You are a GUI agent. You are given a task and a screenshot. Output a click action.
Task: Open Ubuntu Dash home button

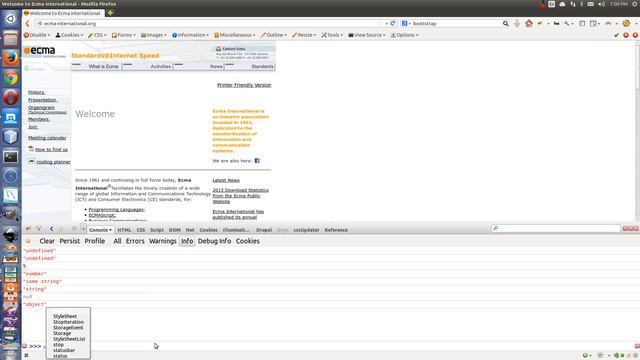click(11, 18)
